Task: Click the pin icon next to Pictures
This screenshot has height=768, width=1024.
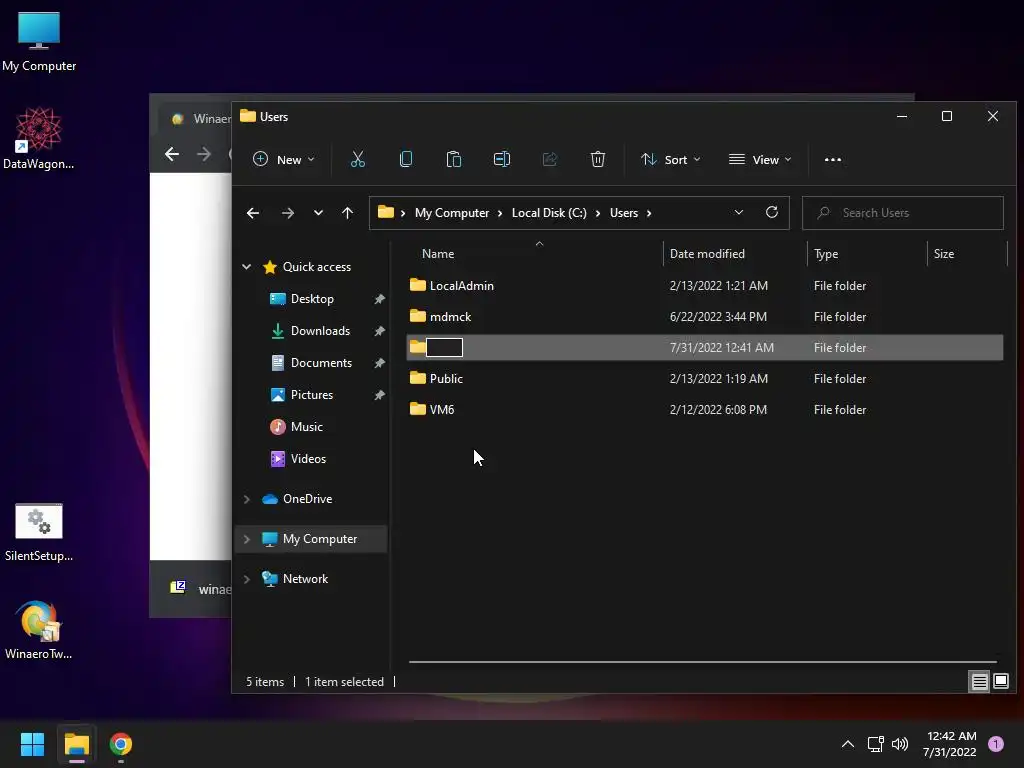Action: (379, 395)
